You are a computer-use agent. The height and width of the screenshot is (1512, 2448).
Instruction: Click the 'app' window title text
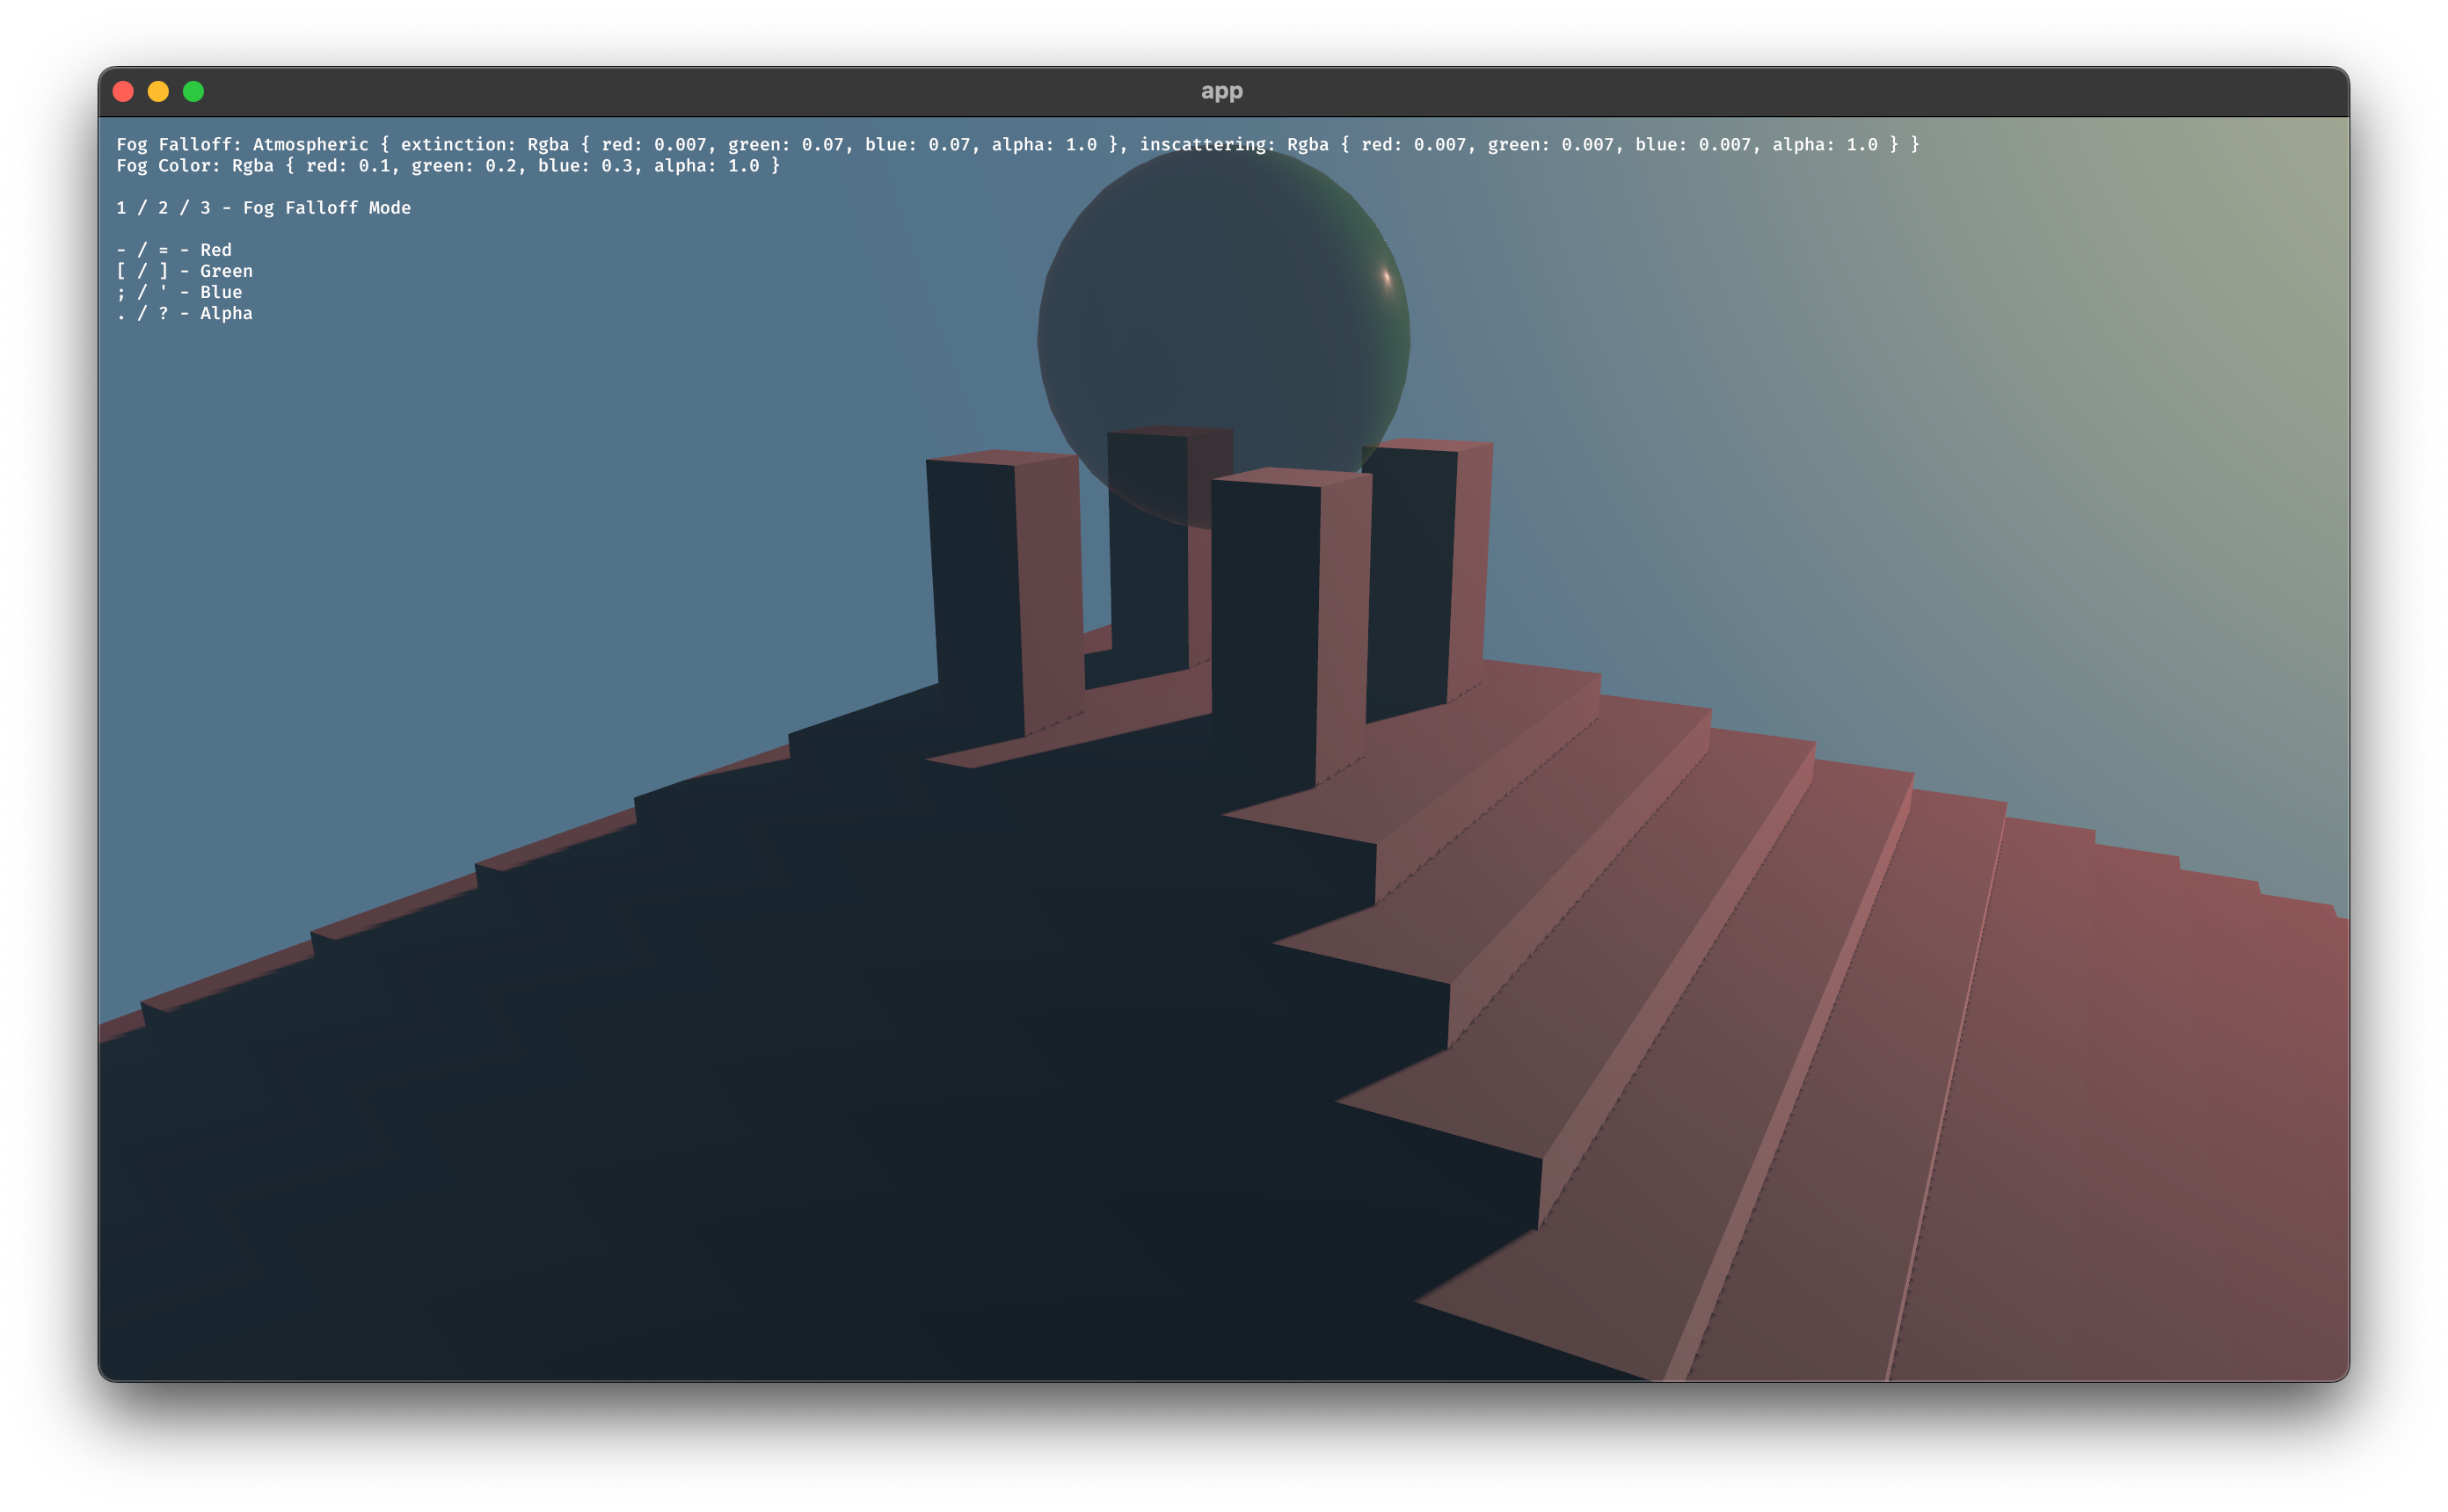click(x=1222, y=91)
